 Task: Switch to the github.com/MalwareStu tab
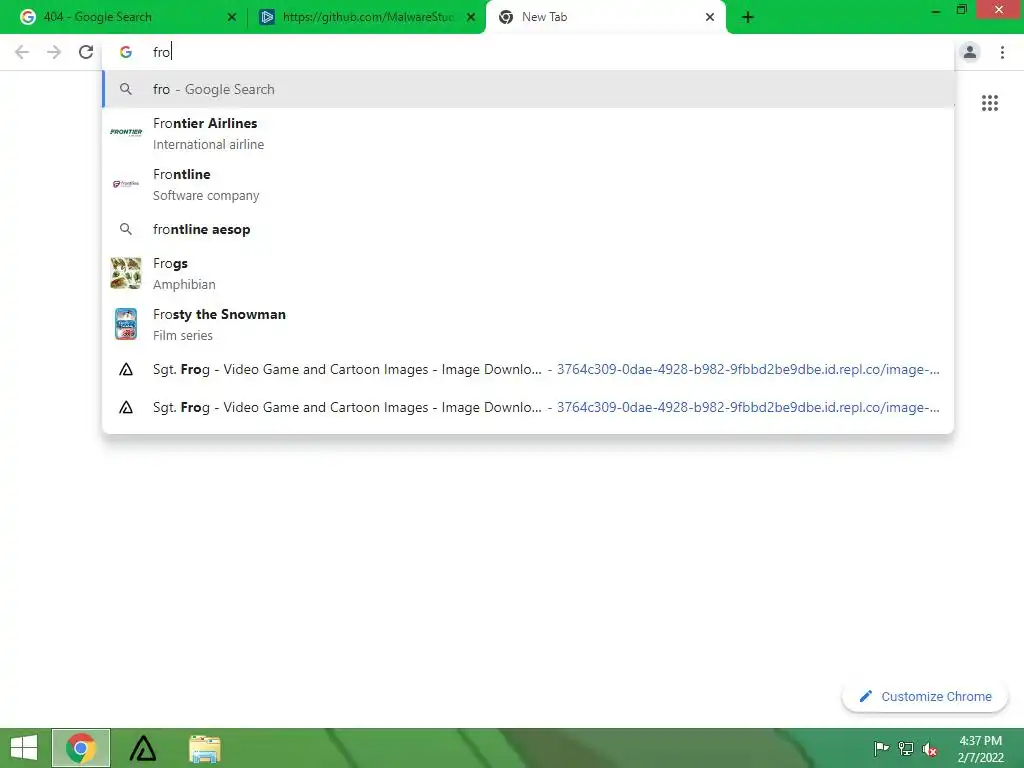(x=366, y=17)
